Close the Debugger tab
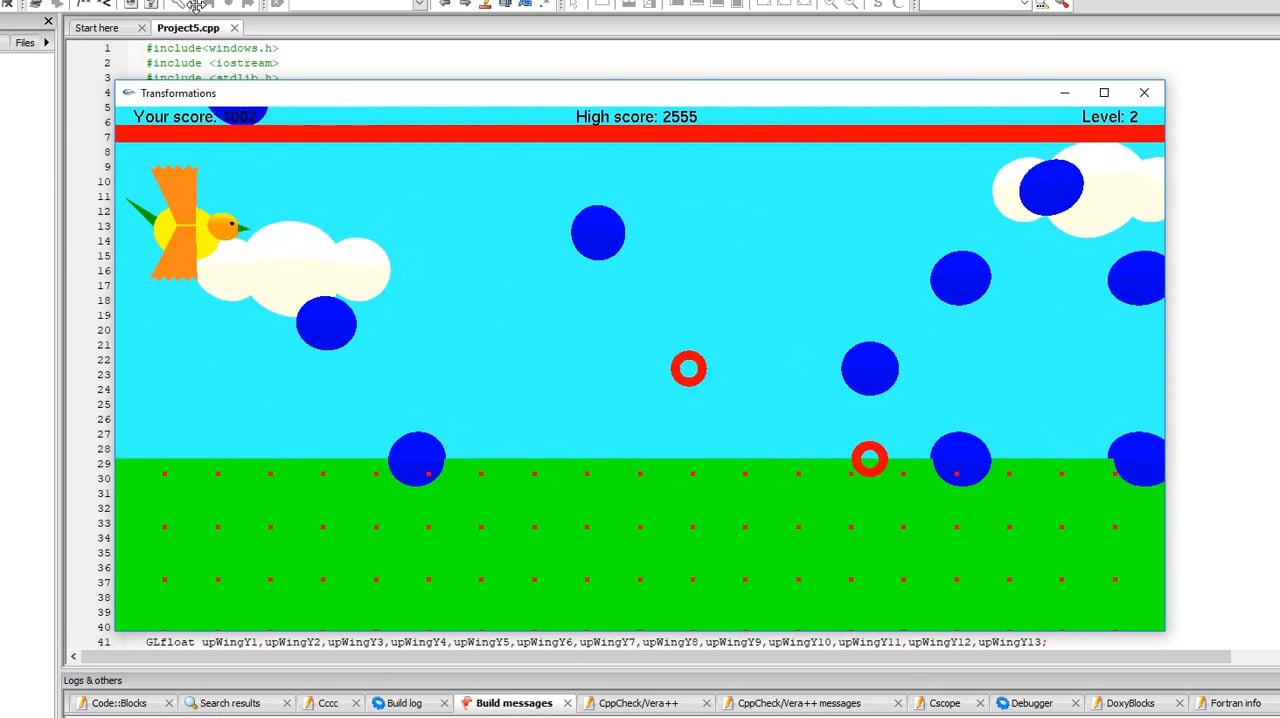Screen dimensions: 1280x718 tap(1075, 703)
